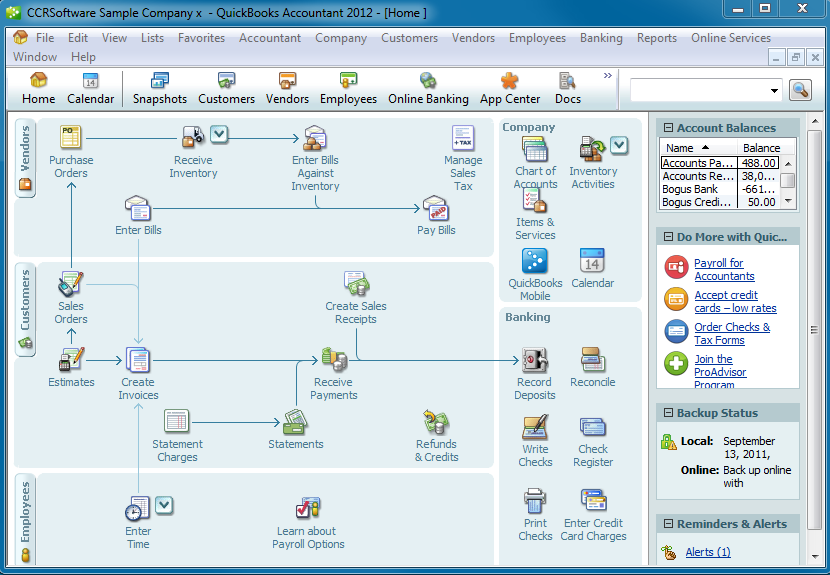Open the Banking menu
Image resolution: width=830 pixels, height=575 pixels.
pyautogui.click(x=601, y=38)
